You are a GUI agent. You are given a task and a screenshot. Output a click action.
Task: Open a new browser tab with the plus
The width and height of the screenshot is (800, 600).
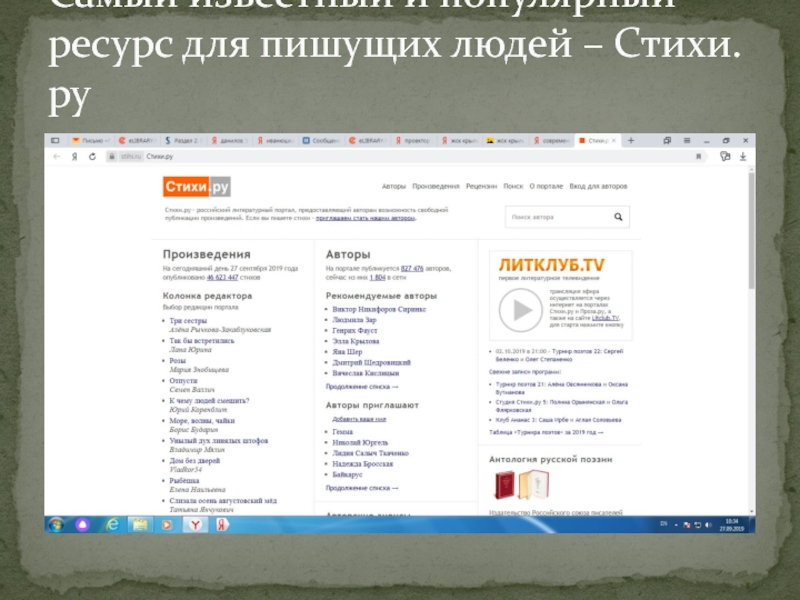pos(631,140)
